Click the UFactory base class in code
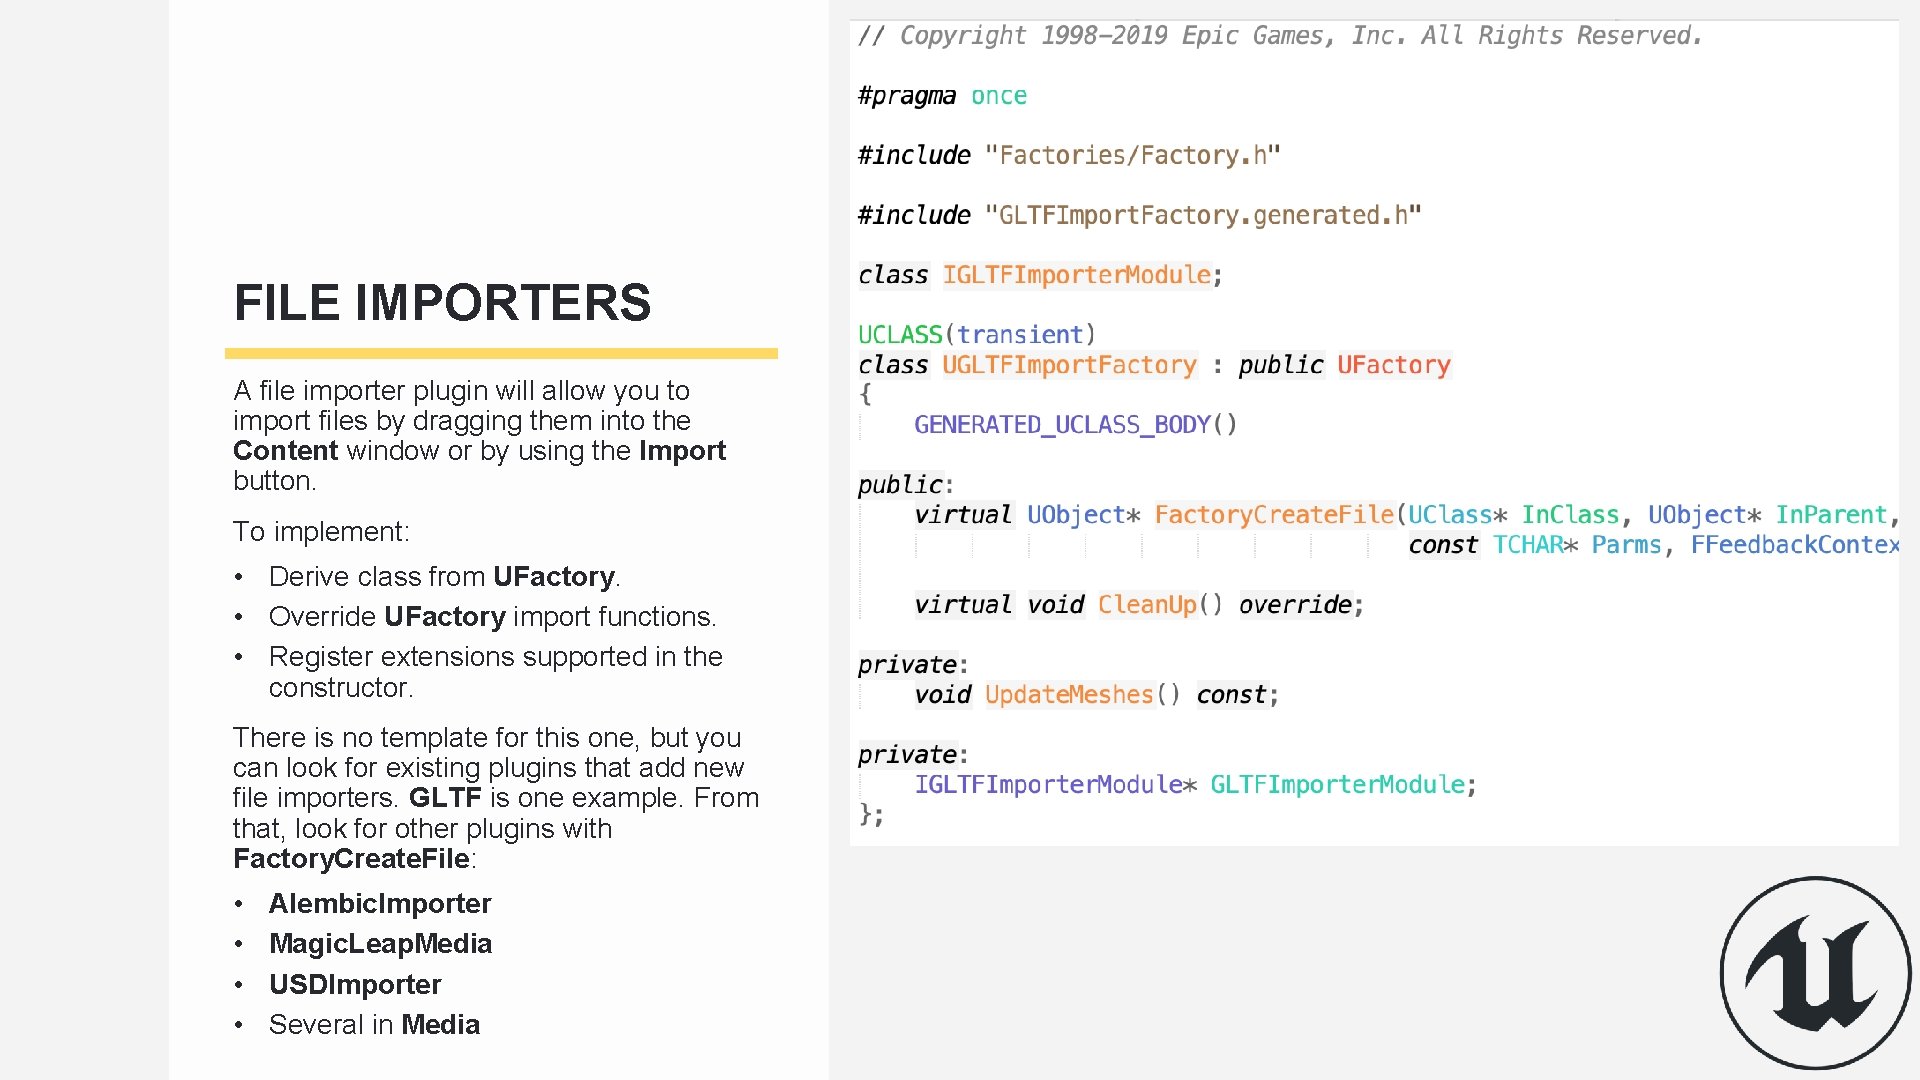1920x1080 pixels. pyautogui.click(x=1393, y=364)
